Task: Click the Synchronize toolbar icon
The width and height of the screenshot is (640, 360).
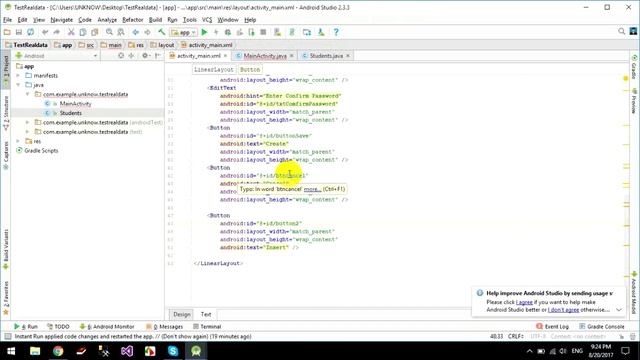Action: click(x=31, y=32)
